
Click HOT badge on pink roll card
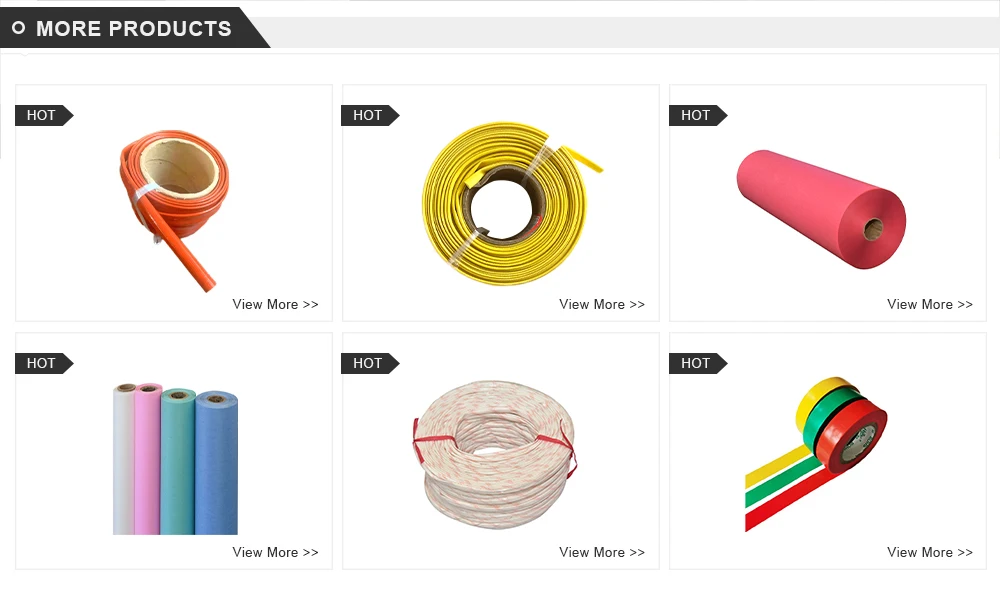pos(698,115)
